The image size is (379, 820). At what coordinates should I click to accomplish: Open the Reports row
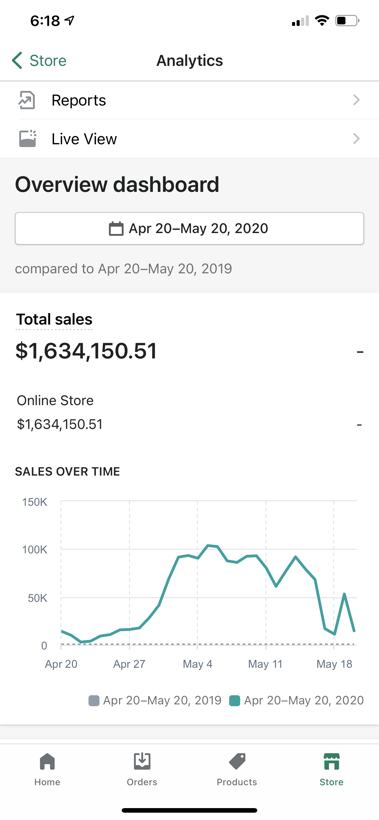pos(189,100)
